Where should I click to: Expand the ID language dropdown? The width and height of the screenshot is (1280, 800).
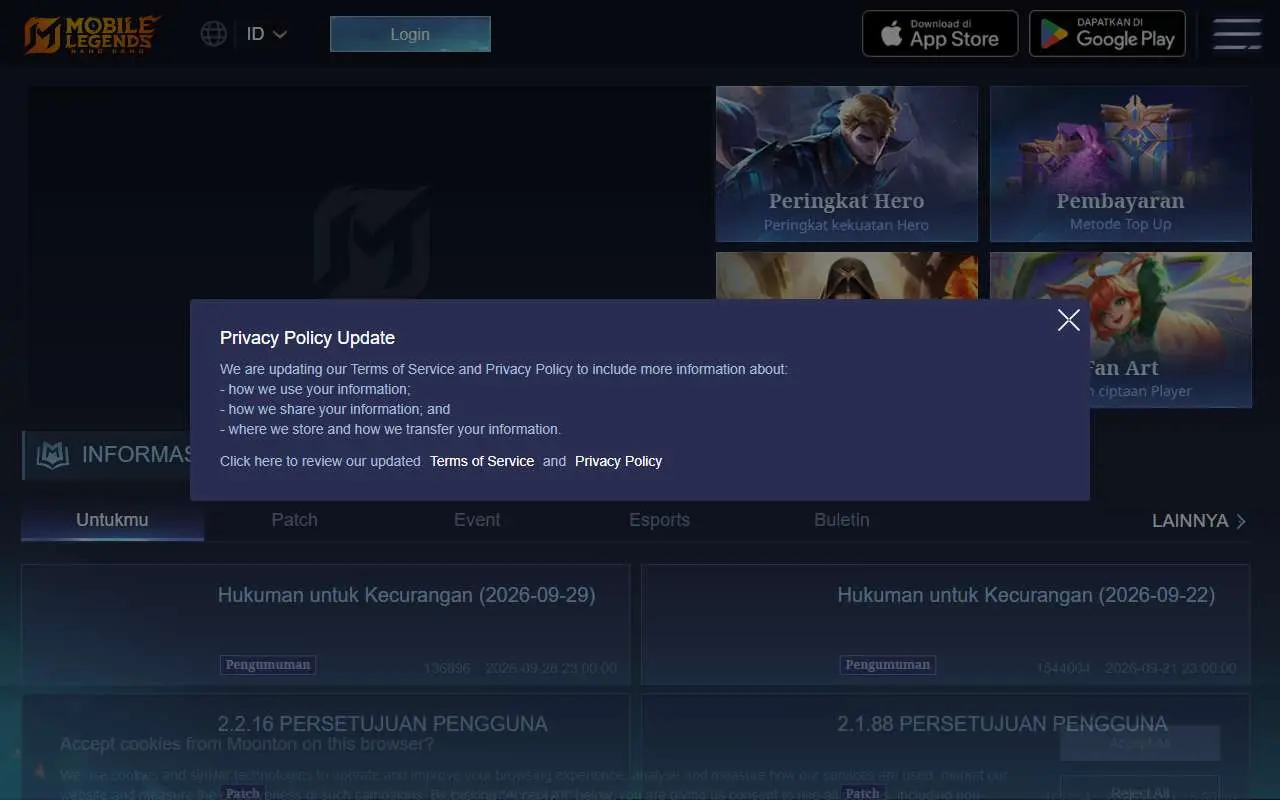pyautogui.click(x=267, y=34)
